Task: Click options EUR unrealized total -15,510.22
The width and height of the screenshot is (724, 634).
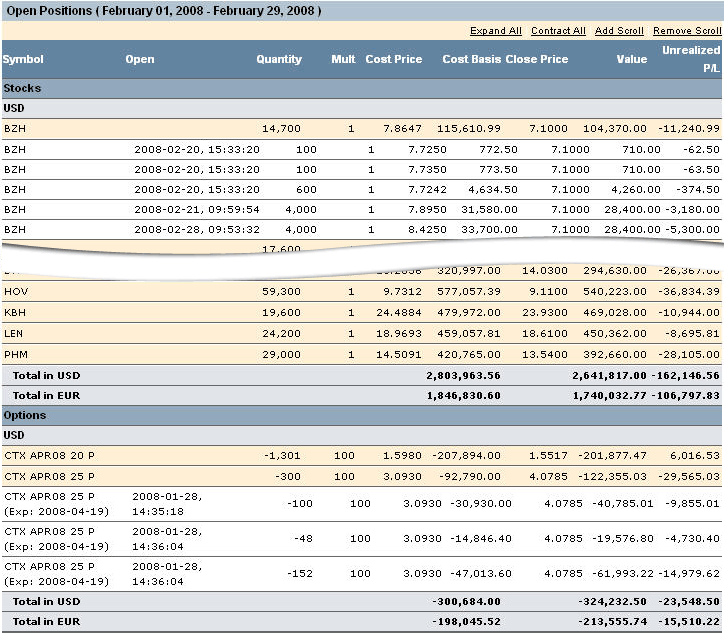Action: click(x=689, y=622)
